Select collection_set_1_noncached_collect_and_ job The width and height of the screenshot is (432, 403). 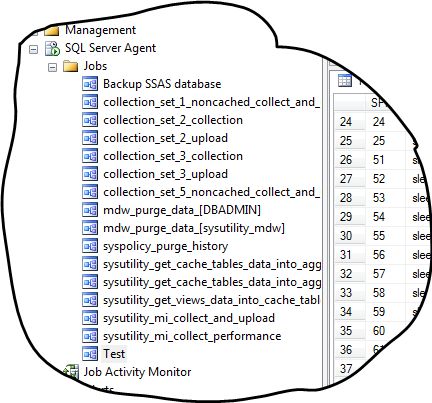[x=211, y=102]
